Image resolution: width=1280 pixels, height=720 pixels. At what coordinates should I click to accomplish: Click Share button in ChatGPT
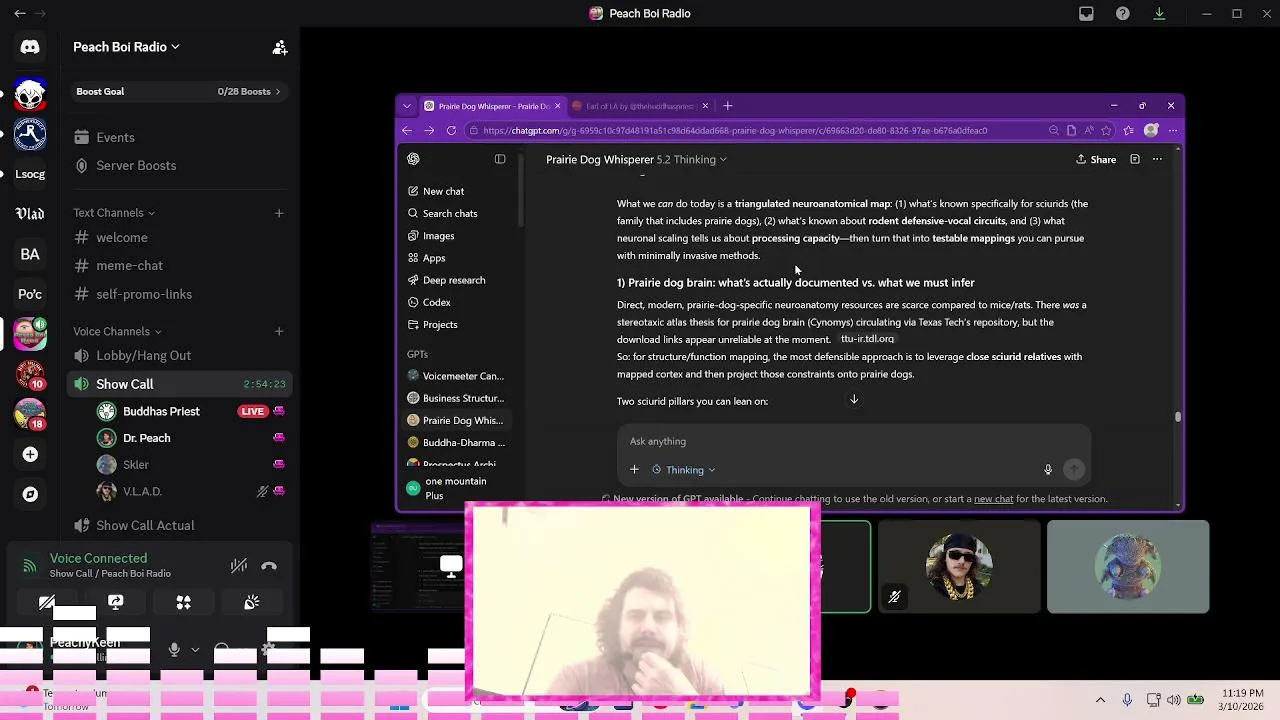click(1096, 159)
